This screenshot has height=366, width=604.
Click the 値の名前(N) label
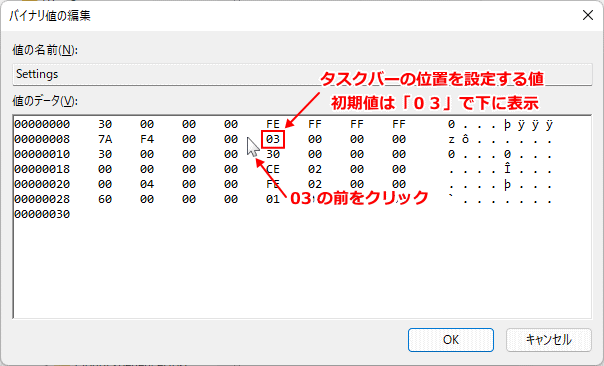[x=45, y=50]
